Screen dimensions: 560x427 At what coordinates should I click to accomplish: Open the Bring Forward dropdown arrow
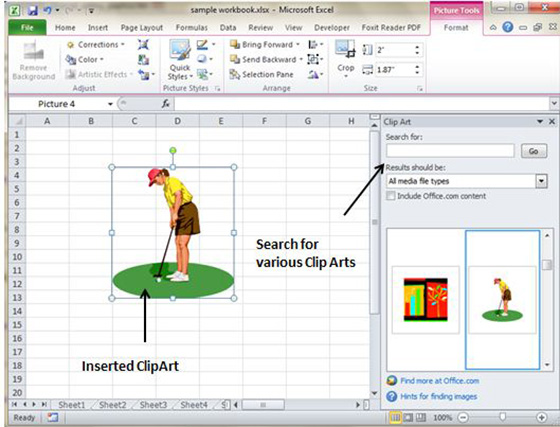[298, 45]
